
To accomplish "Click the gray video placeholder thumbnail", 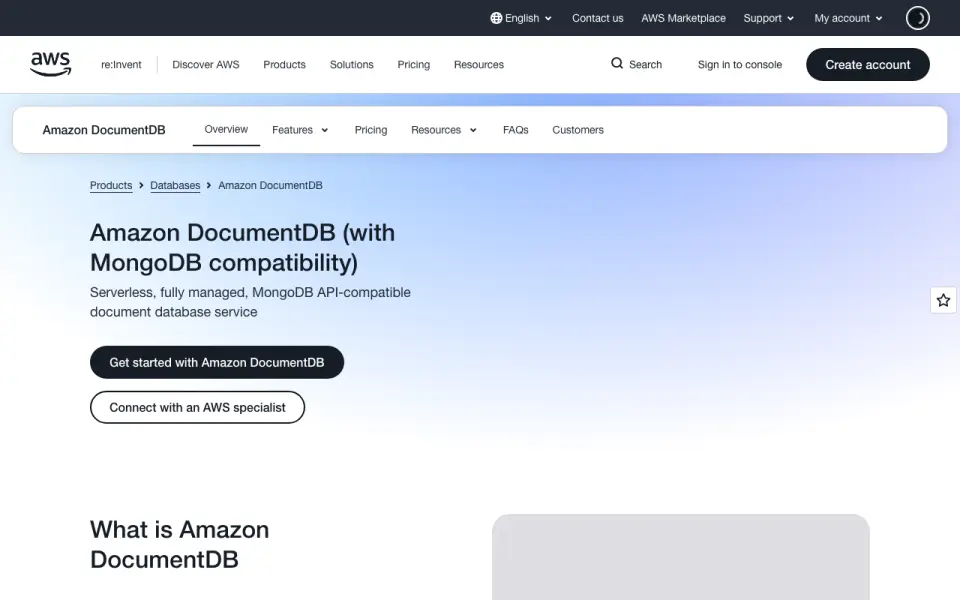I will coord(681,557).
